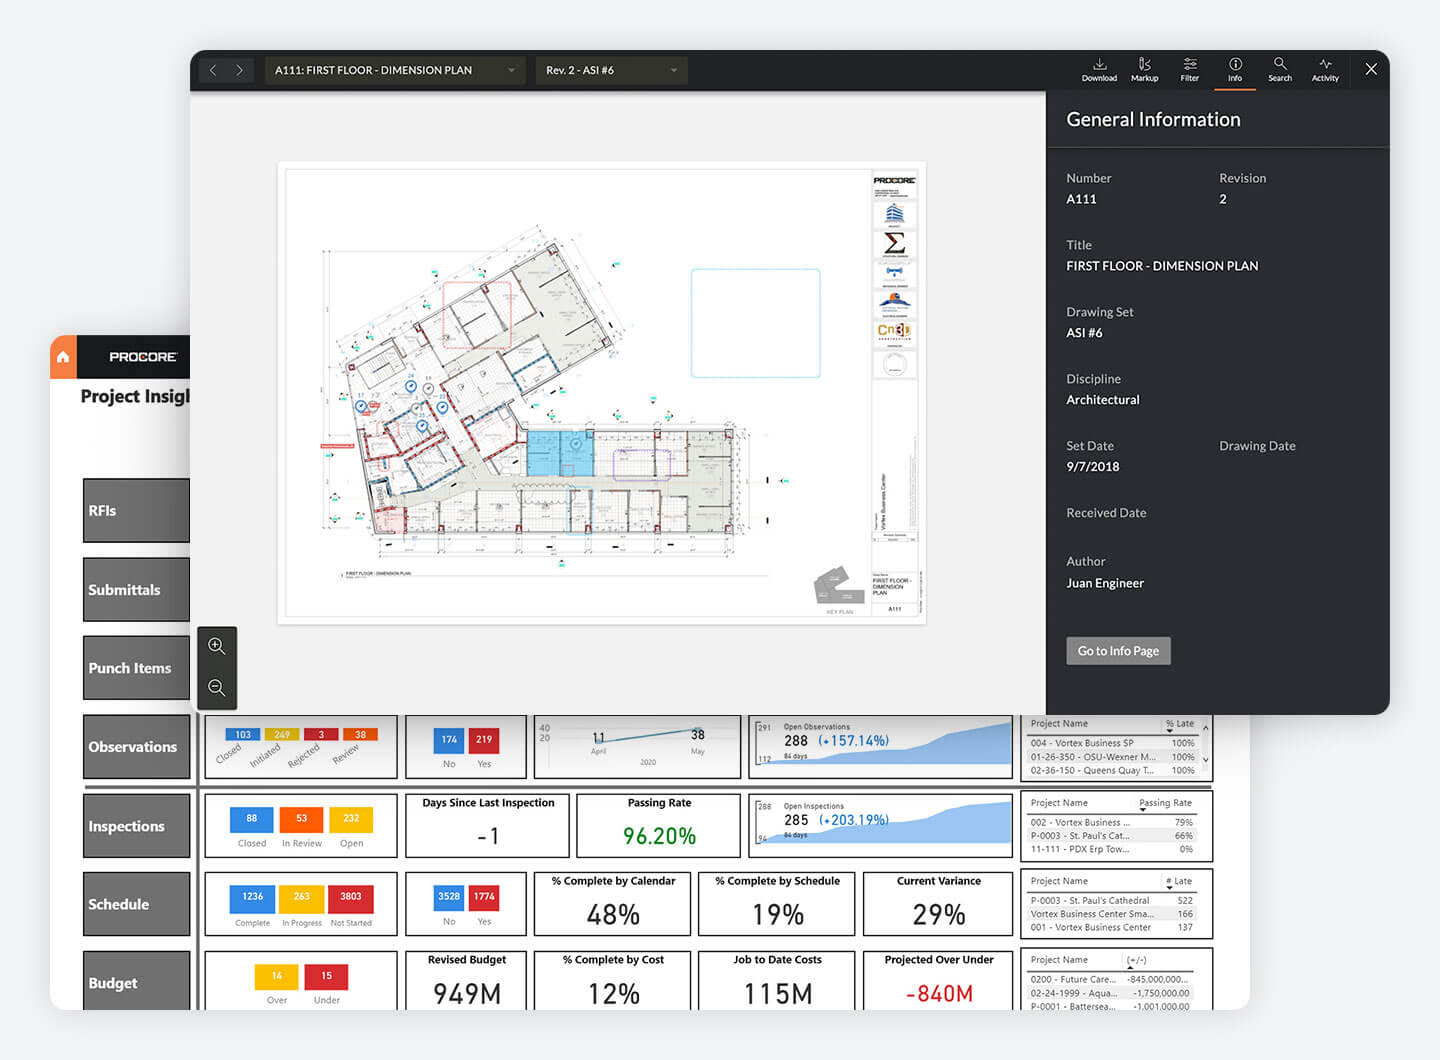Click the key plan thumbnail on the drawing

(x=838, y=585)
